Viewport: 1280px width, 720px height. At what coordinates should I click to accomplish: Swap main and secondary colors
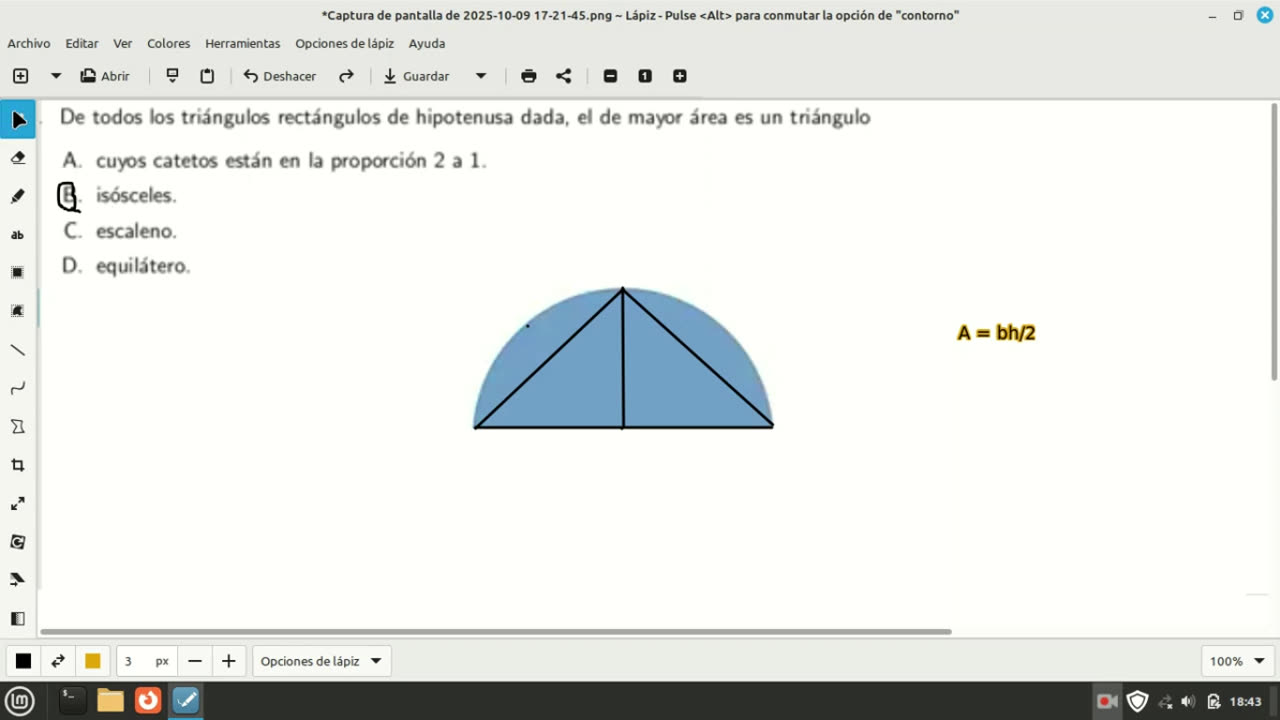(x=58, y=661)
